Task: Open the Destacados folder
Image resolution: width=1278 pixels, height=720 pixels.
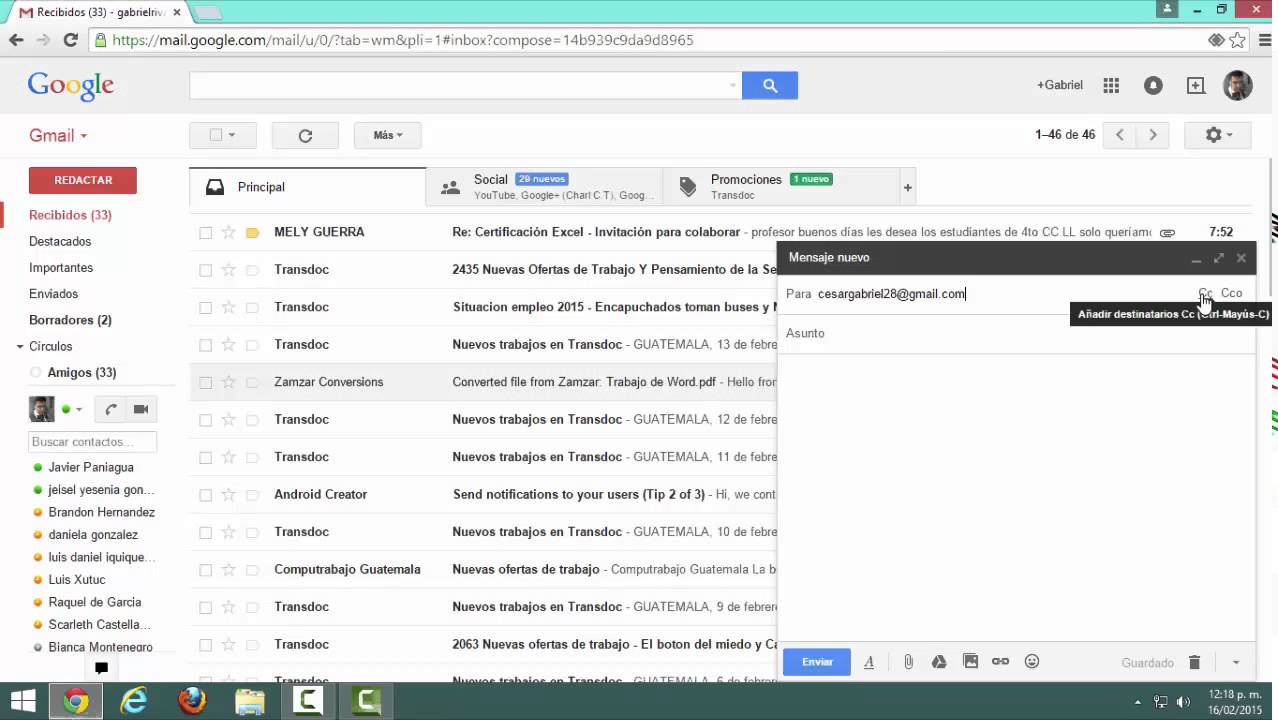Action: [x=60, y=241]
